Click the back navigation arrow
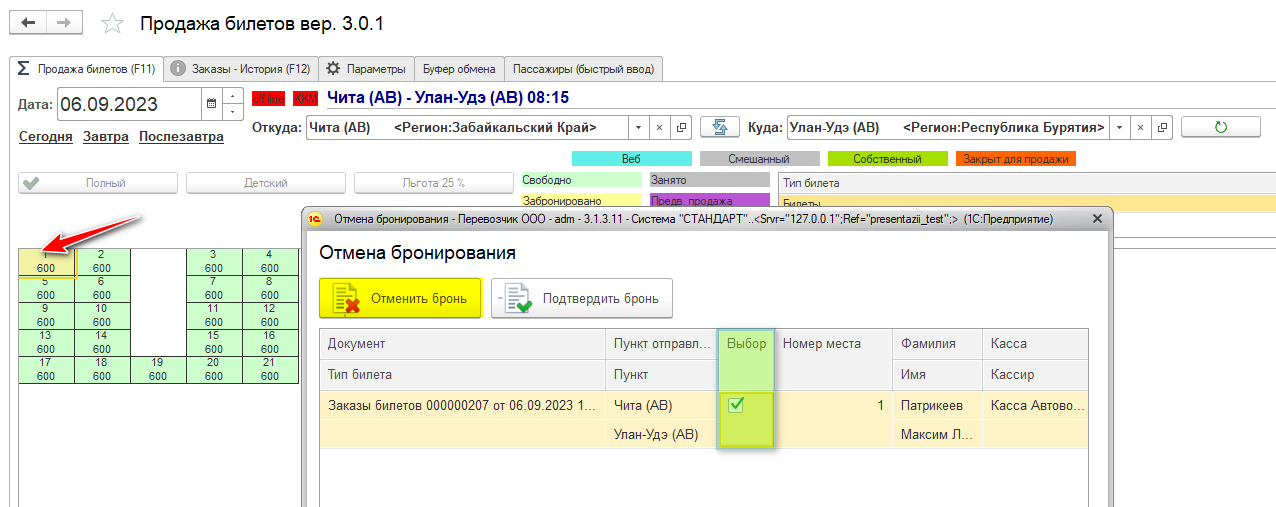The width and height of the screenshot is (1276, 507). 29,22
